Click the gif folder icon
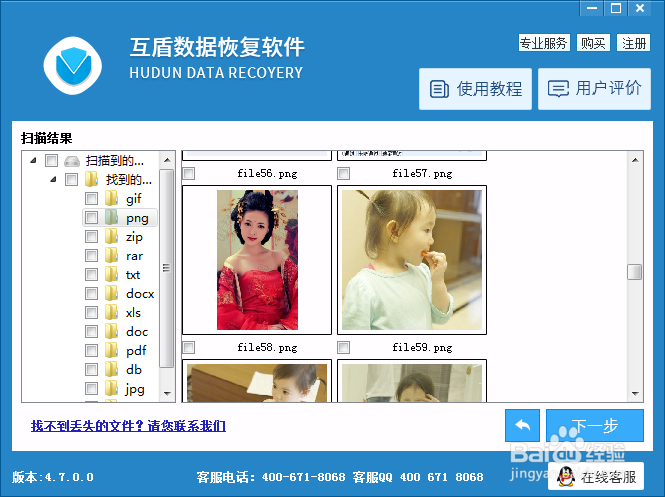This screenshot has width=665, height=497. (x=111, y=198)
